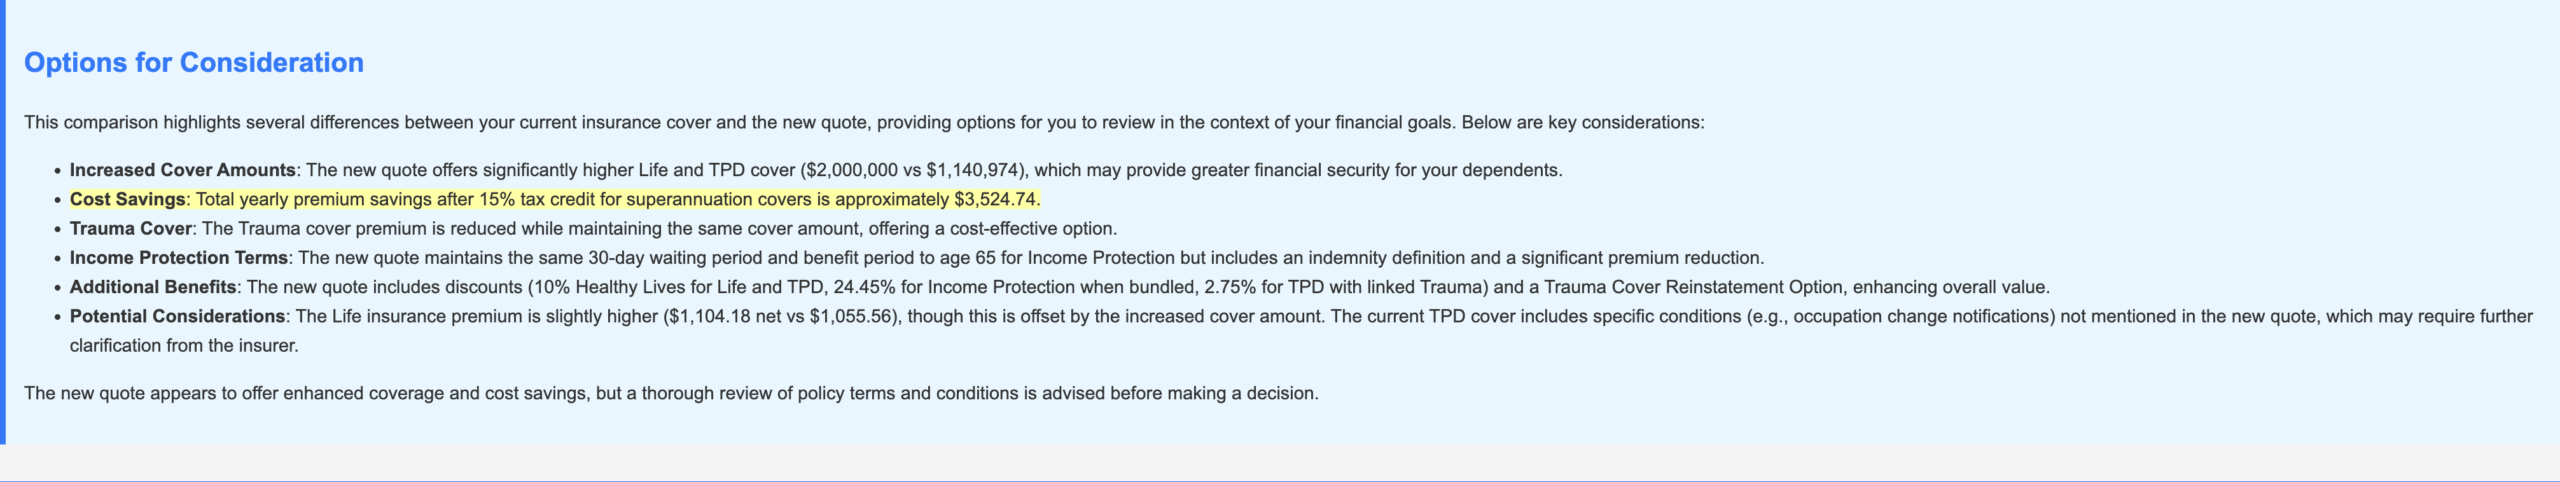Click the Potential Considerations bold label

[178, 316]
